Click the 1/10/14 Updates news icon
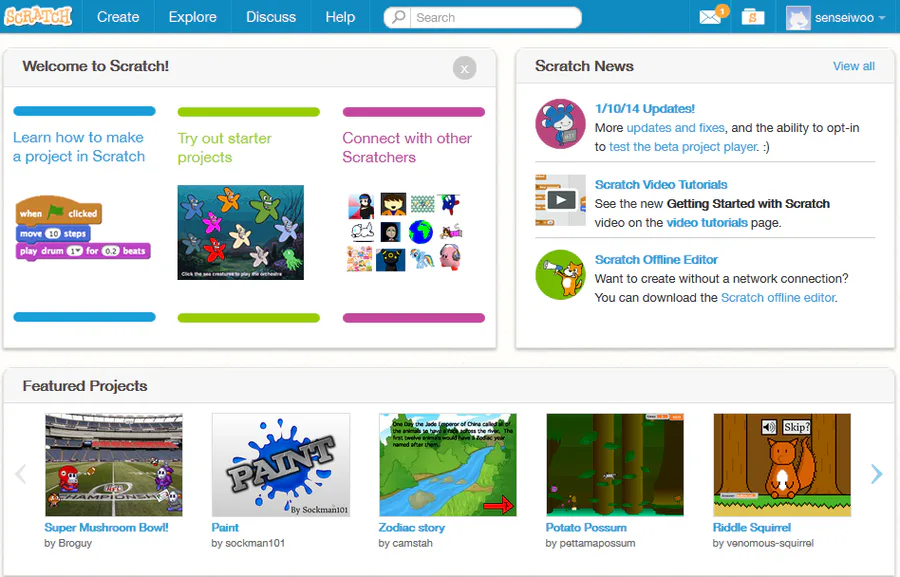The width and height of the screenshot is (900, 577). [560, 123]
